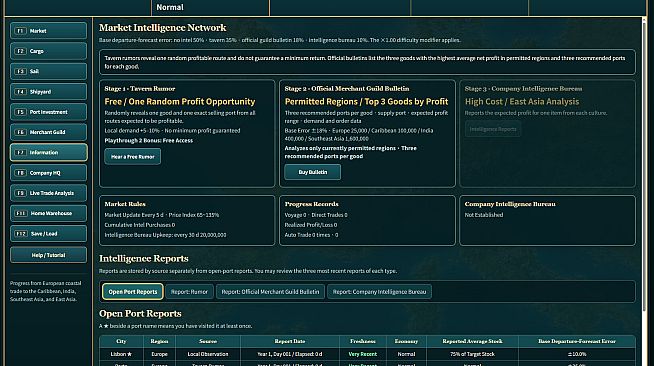Click the Source column header
Viewport: 654px width, 366px height.
point(208,341)
